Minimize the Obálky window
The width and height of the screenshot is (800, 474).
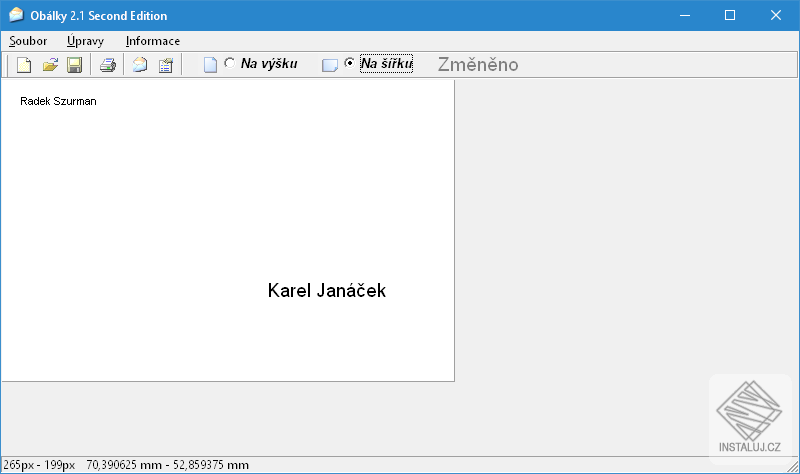(685, 15)
